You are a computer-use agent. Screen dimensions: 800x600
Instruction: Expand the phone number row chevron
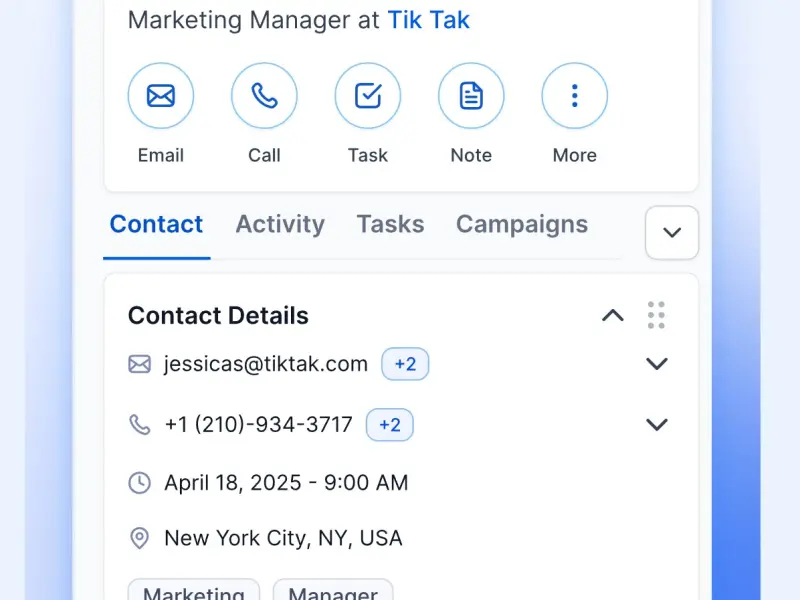656,424
